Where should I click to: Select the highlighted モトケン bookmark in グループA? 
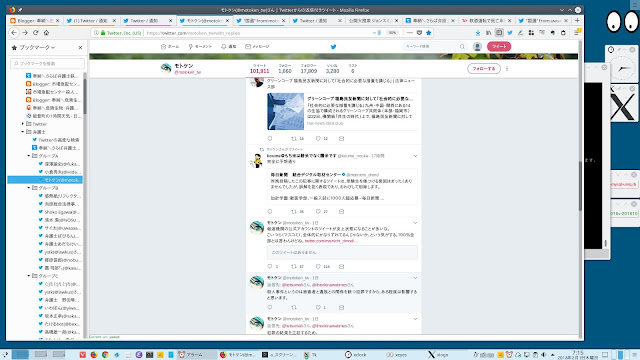45,180
